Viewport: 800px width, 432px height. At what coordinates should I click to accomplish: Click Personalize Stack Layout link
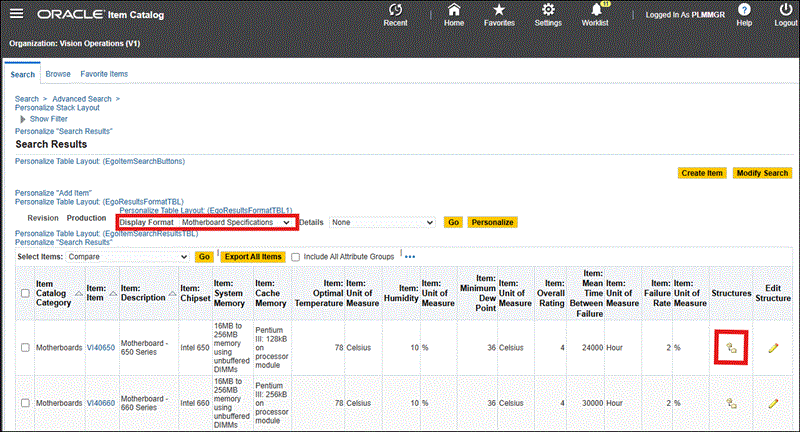click(57, 108)
